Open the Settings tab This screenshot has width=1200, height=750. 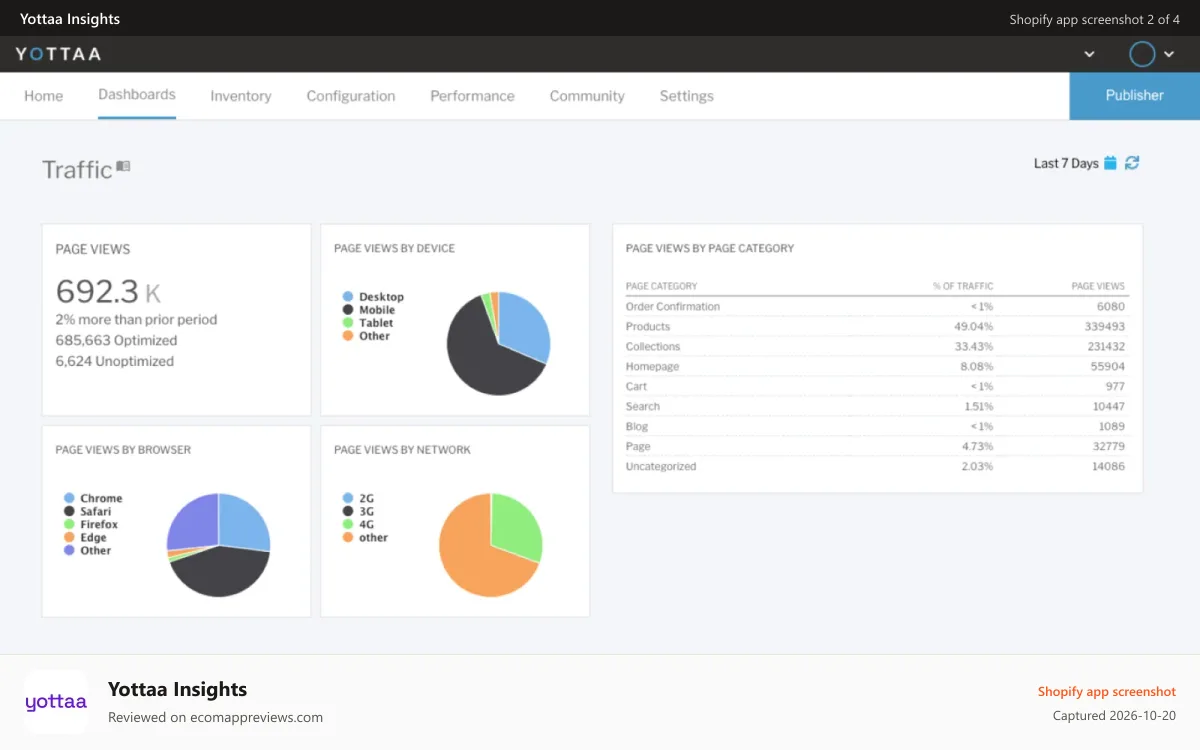[x=686, y=96]
